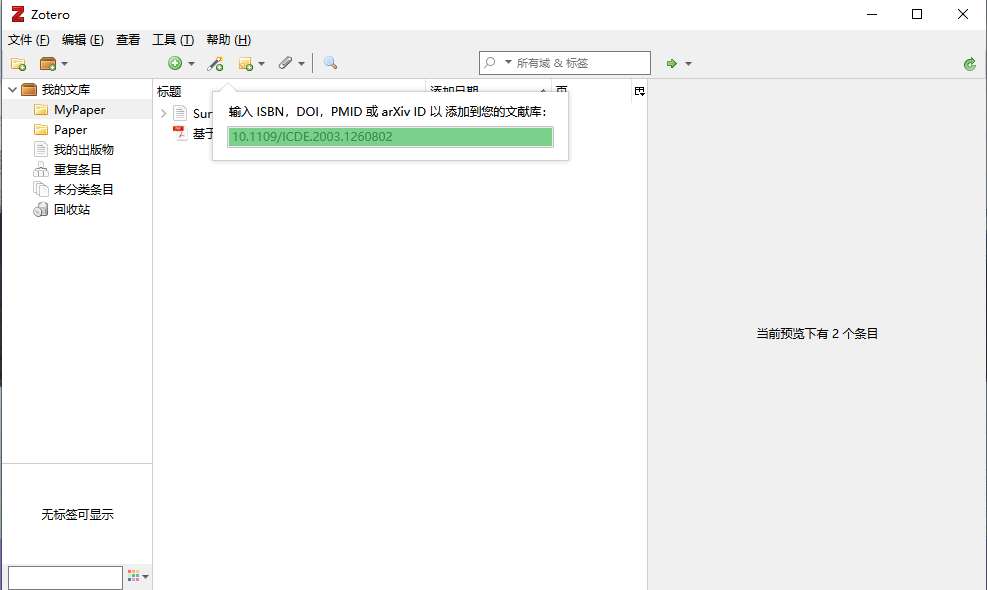Click the green Locate arrow icon

click(672, 63)
